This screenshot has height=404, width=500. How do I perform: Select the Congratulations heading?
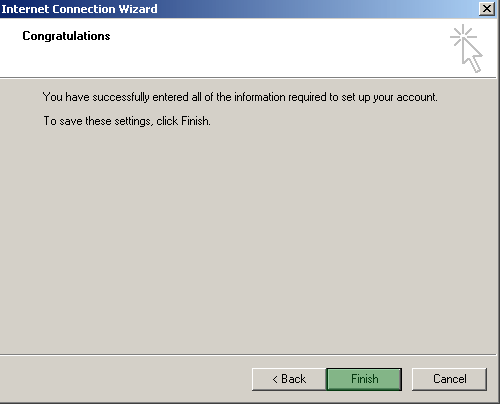(66, 36)
